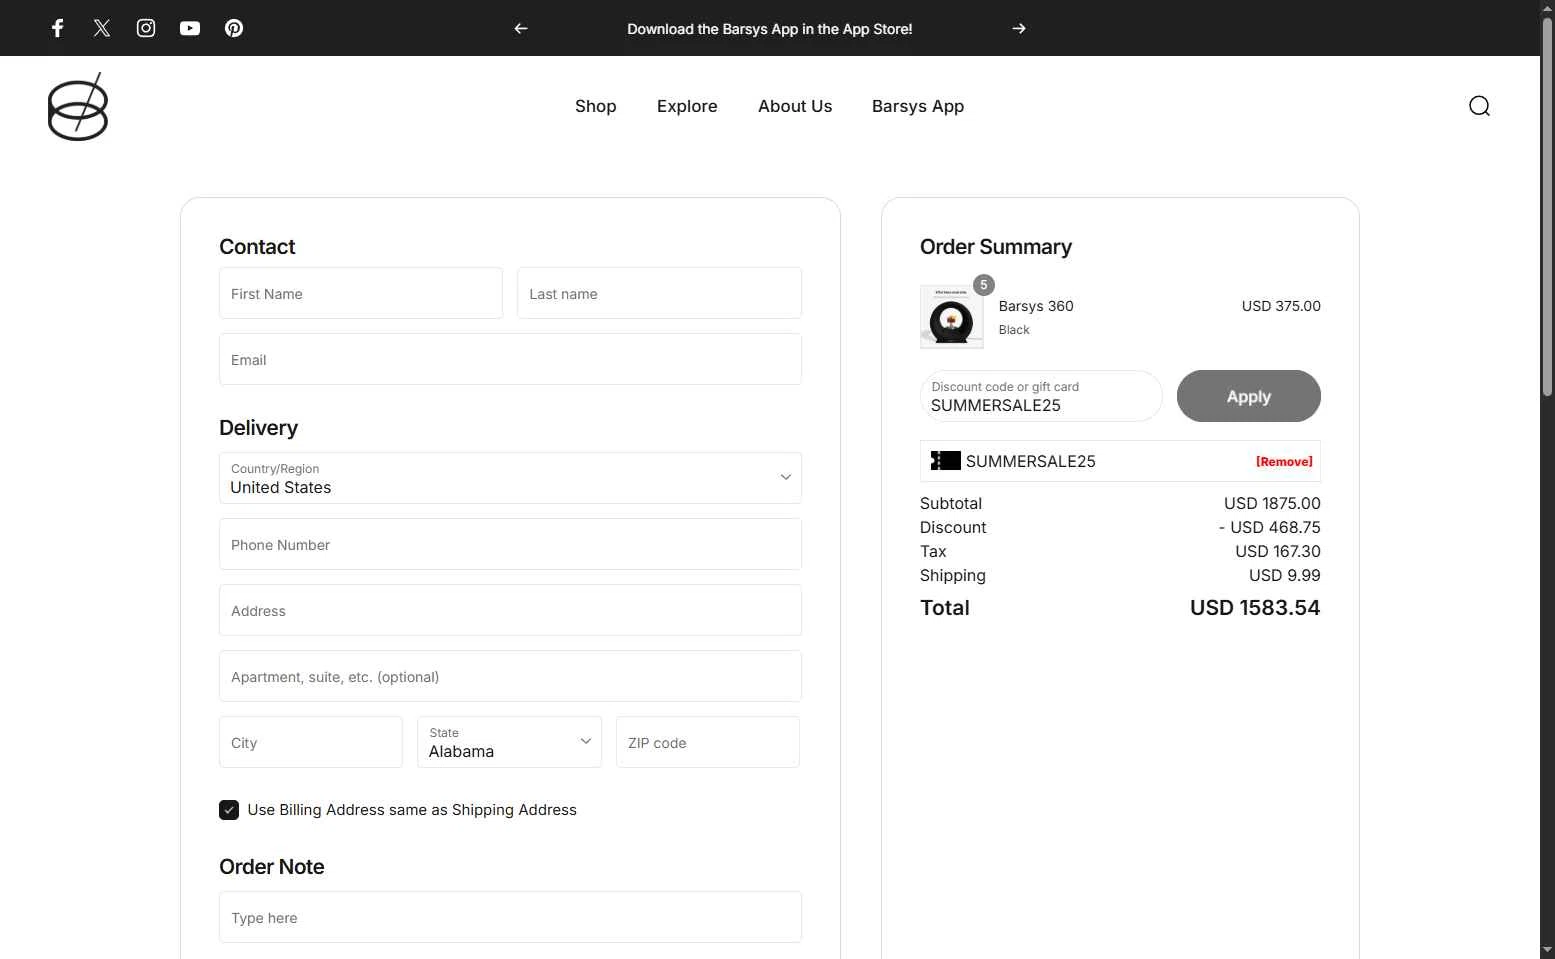Uncheck Use Billing Address same as Shipping
Viewport: 1555px width, 959px height.
pyautogui.click(x=229, y=810)
